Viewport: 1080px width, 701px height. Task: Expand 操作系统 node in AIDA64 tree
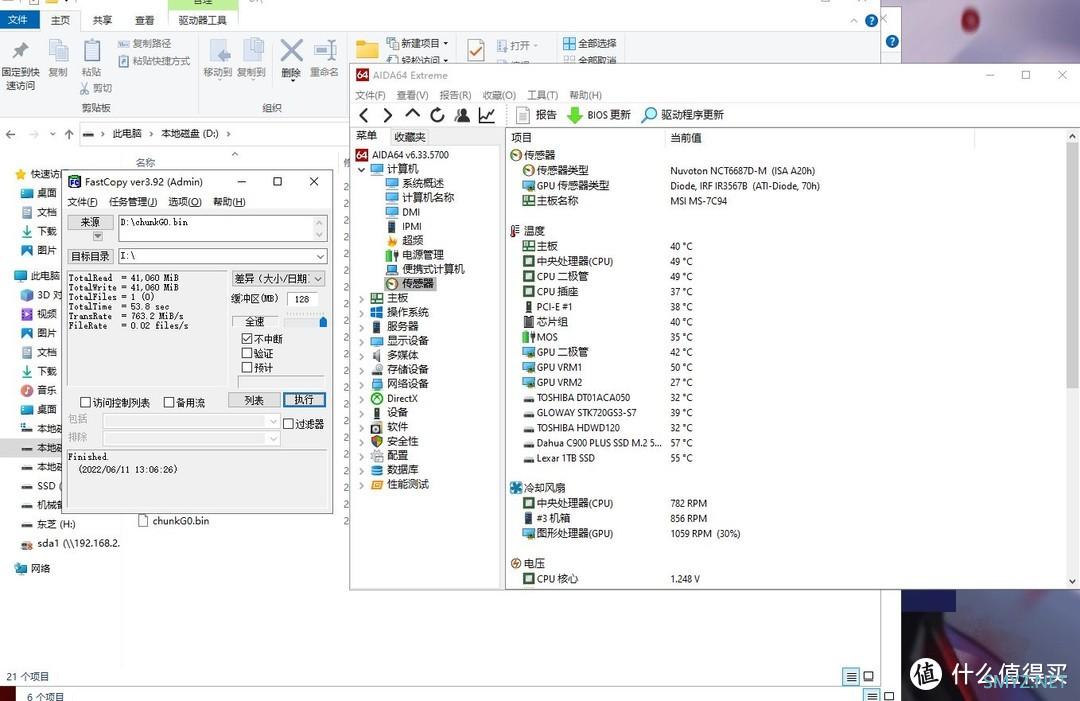point(362,313)
